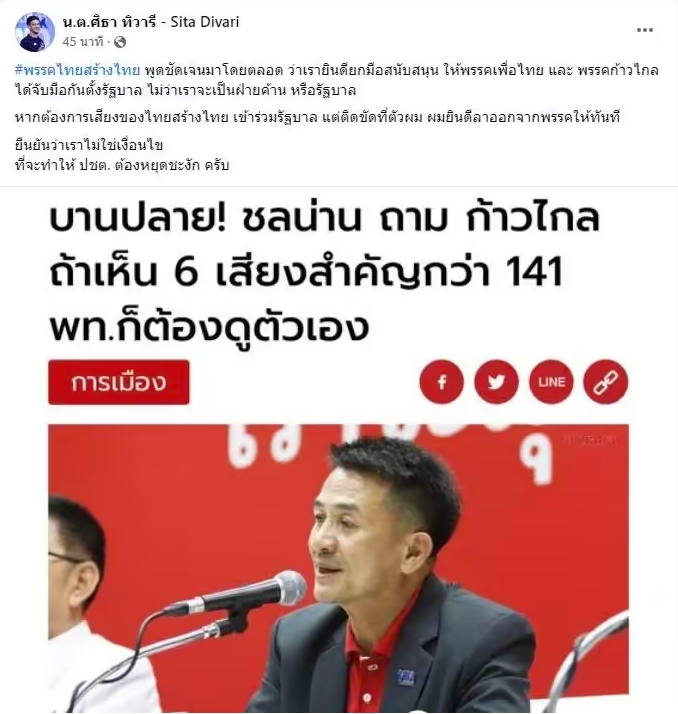Viewport: 678px width, 714px height.
Task: Share article using the LINE icon
Action: tap(551, 382)
